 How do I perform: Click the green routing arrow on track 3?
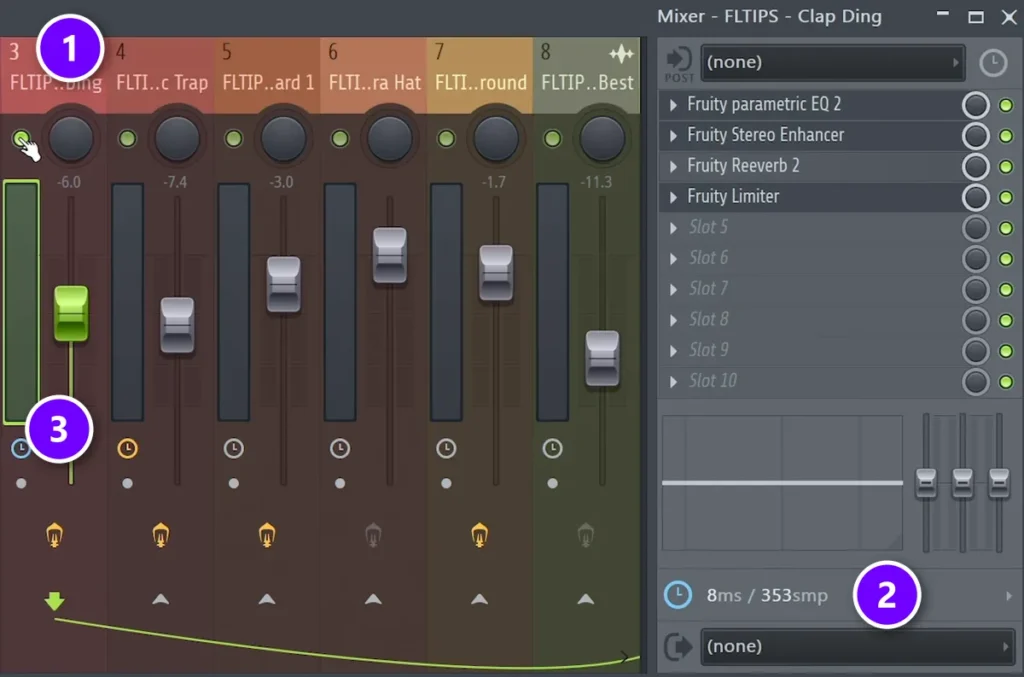pyautogui.click(x=54, y=600)
